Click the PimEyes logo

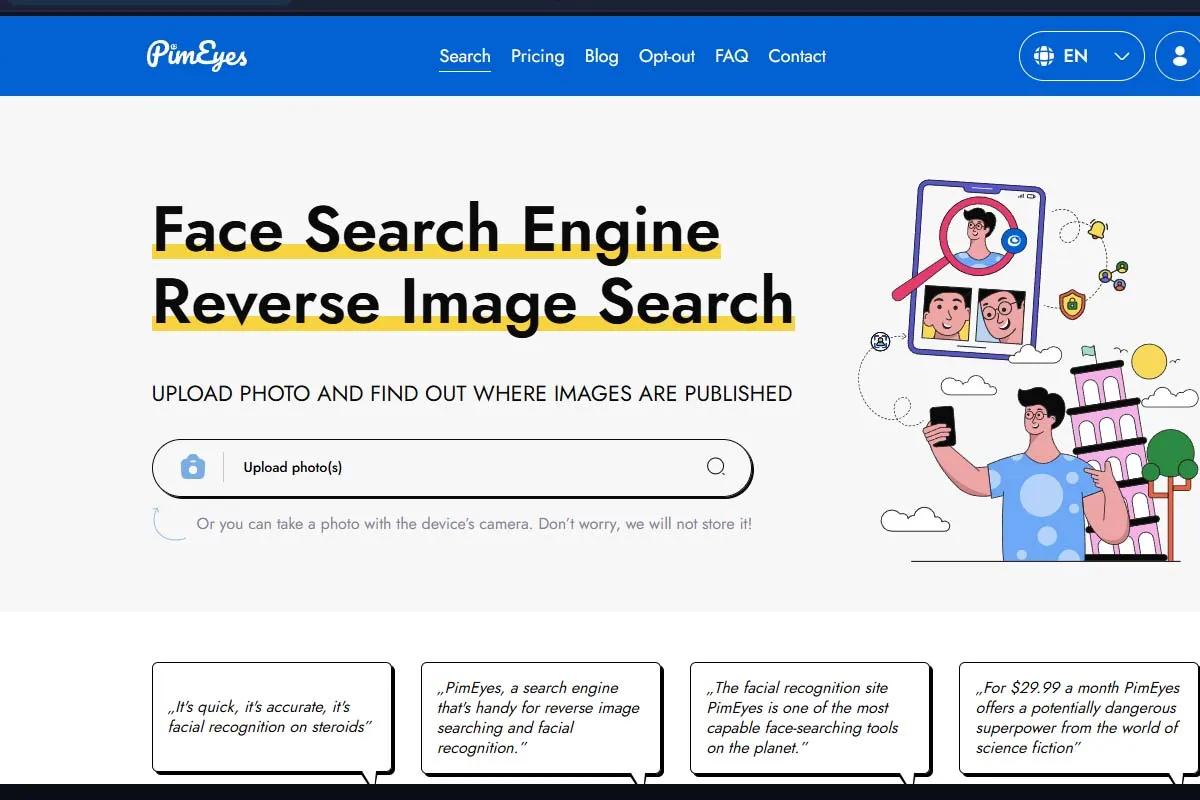click(197, 55)
